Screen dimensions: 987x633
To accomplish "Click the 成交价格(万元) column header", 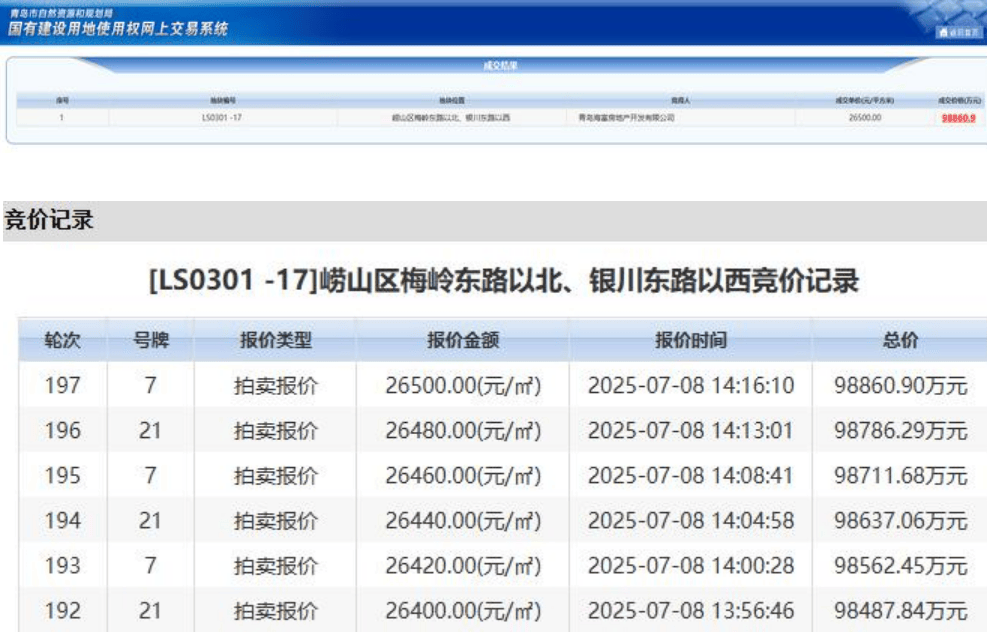I will (959, 101).
